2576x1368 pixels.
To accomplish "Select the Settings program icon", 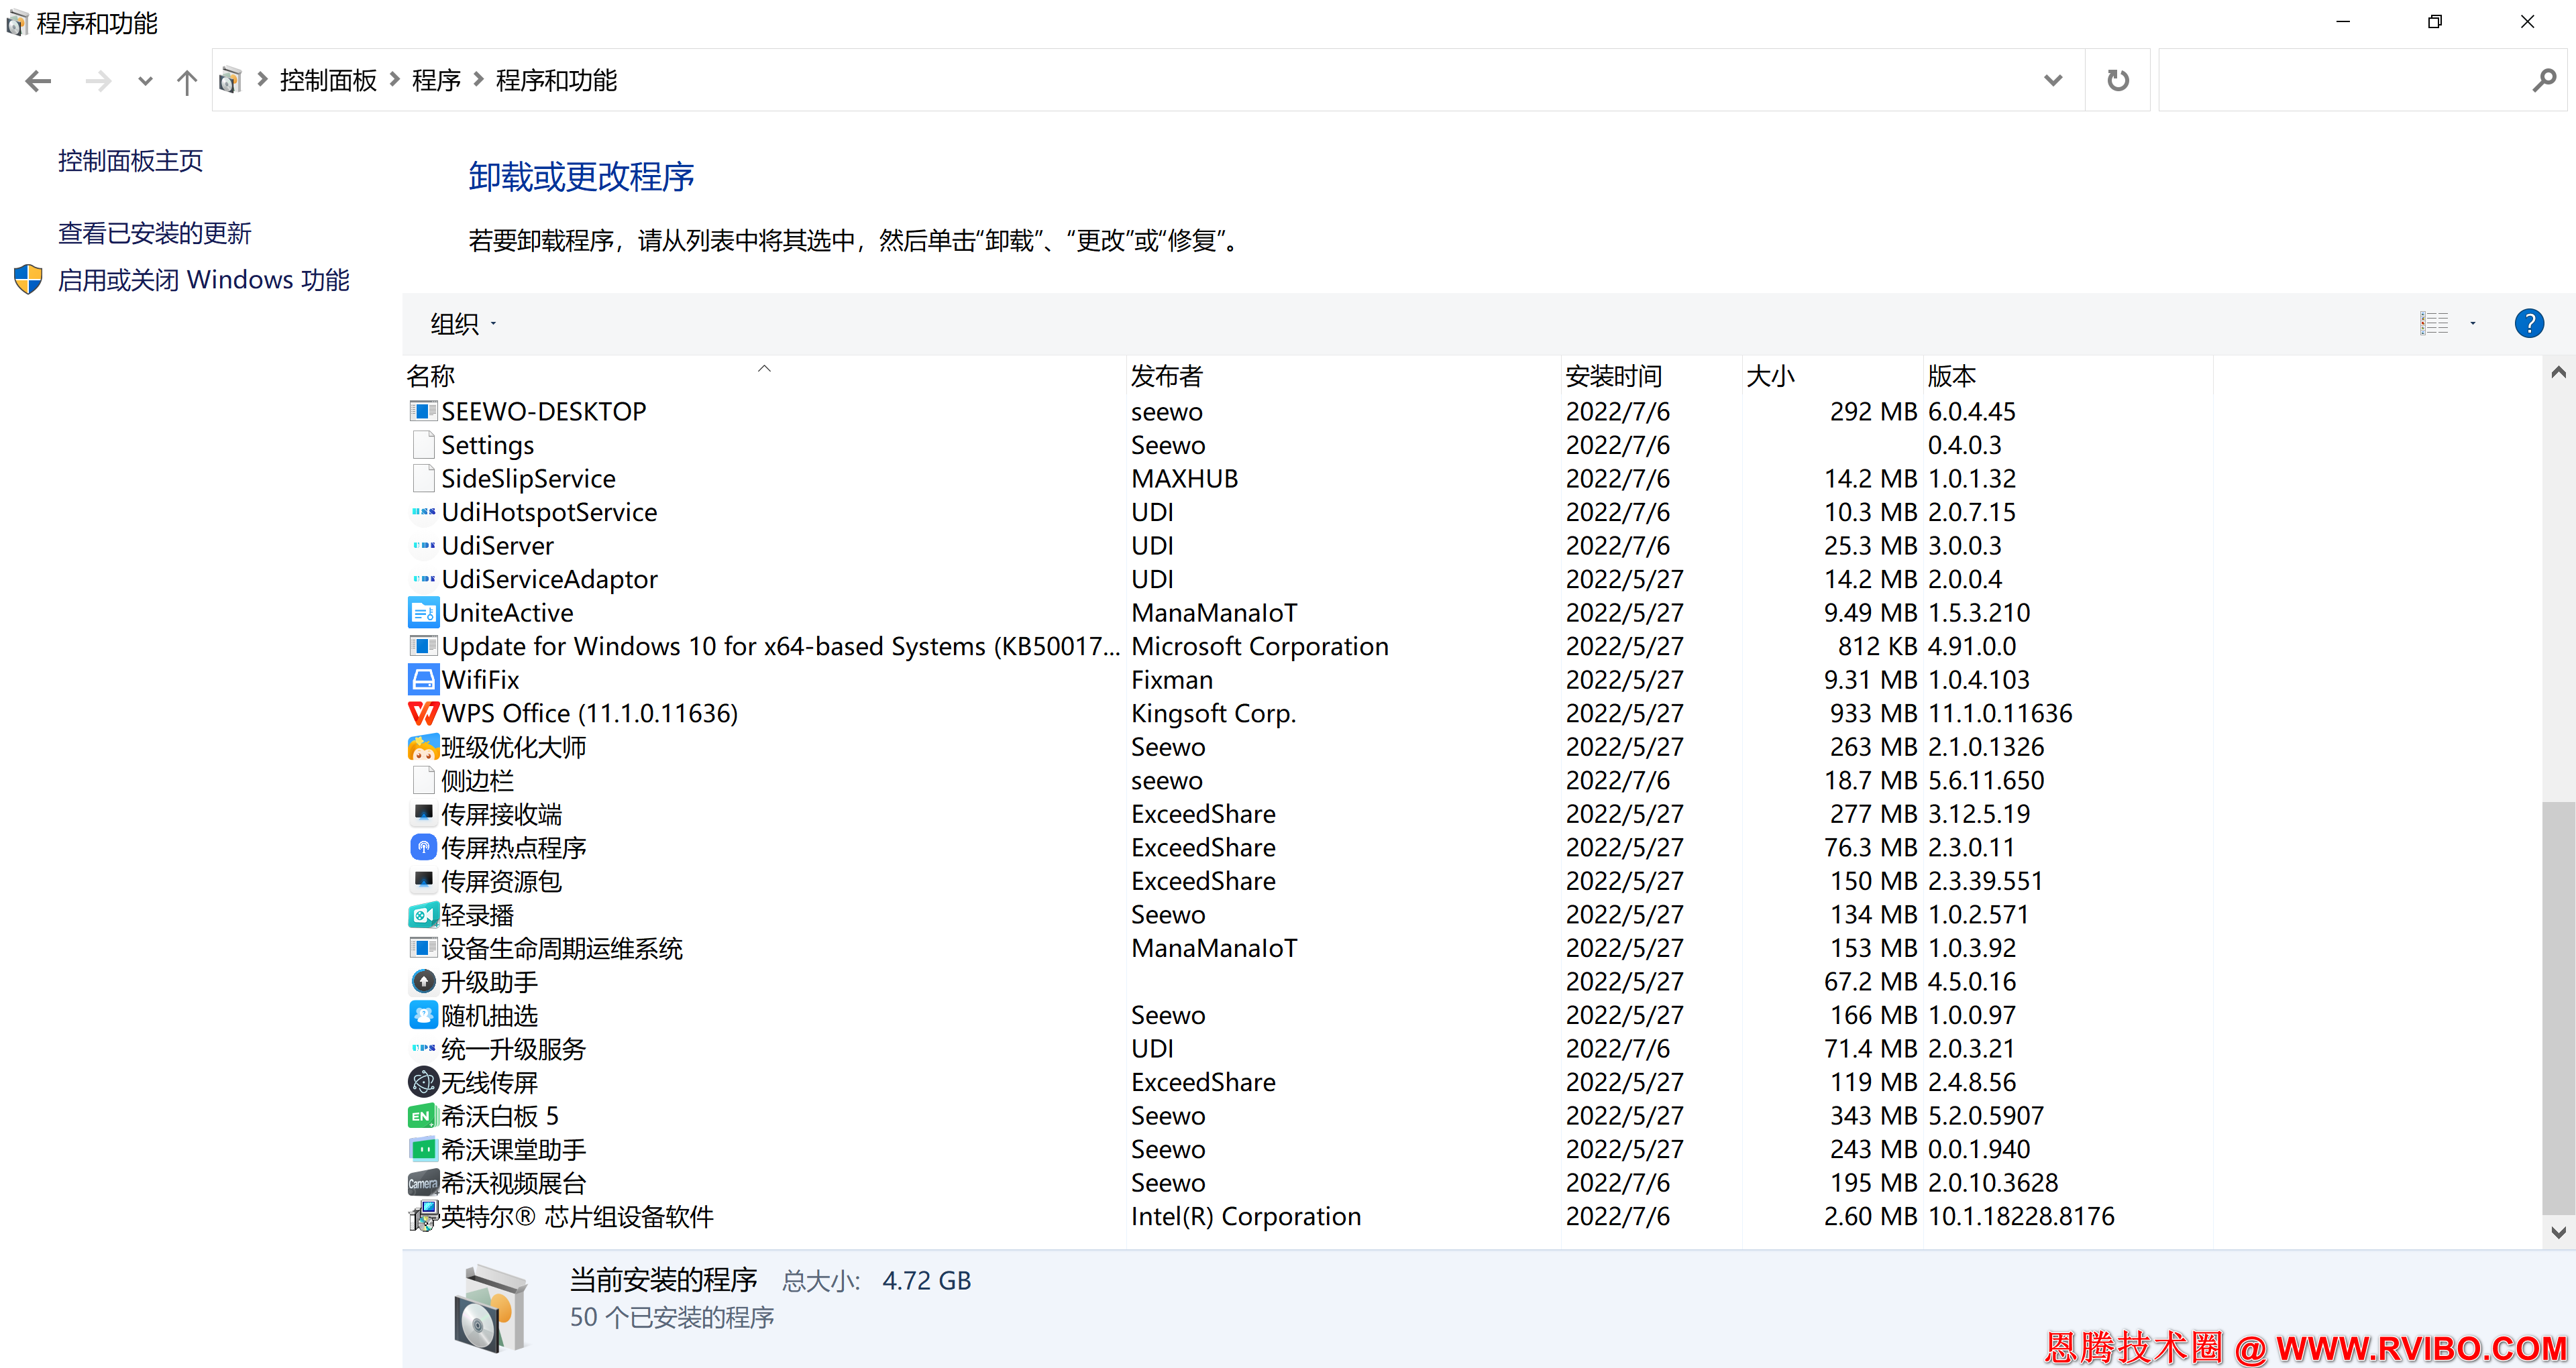I will [423, 445].
